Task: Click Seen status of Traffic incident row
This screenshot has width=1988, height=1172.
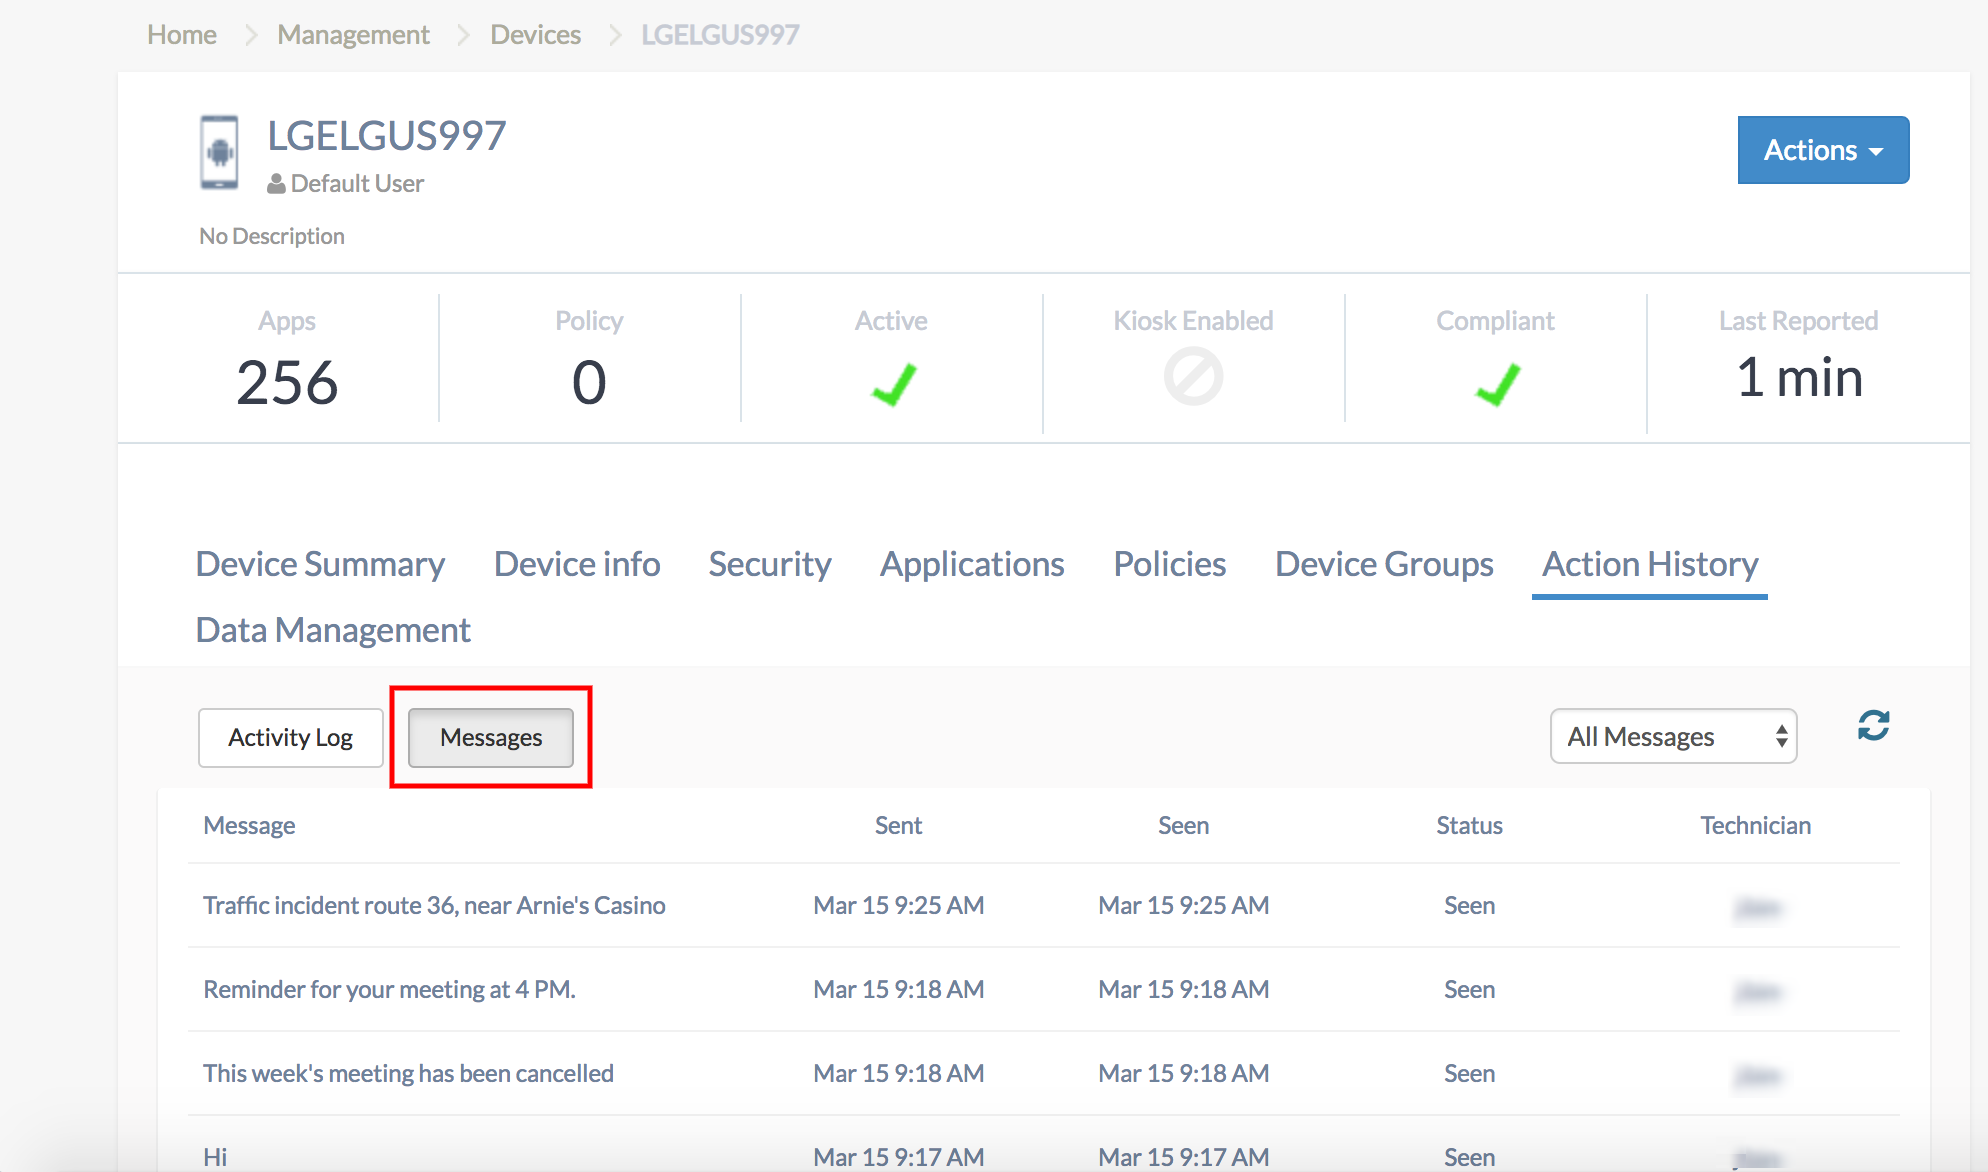Action: (x=1469, y=905)
